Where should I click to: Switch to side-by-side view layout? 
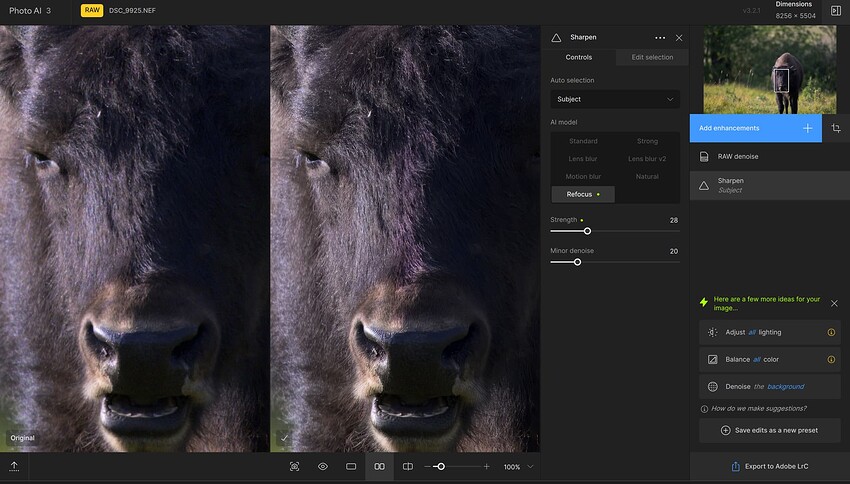click(x=379, y=467)
